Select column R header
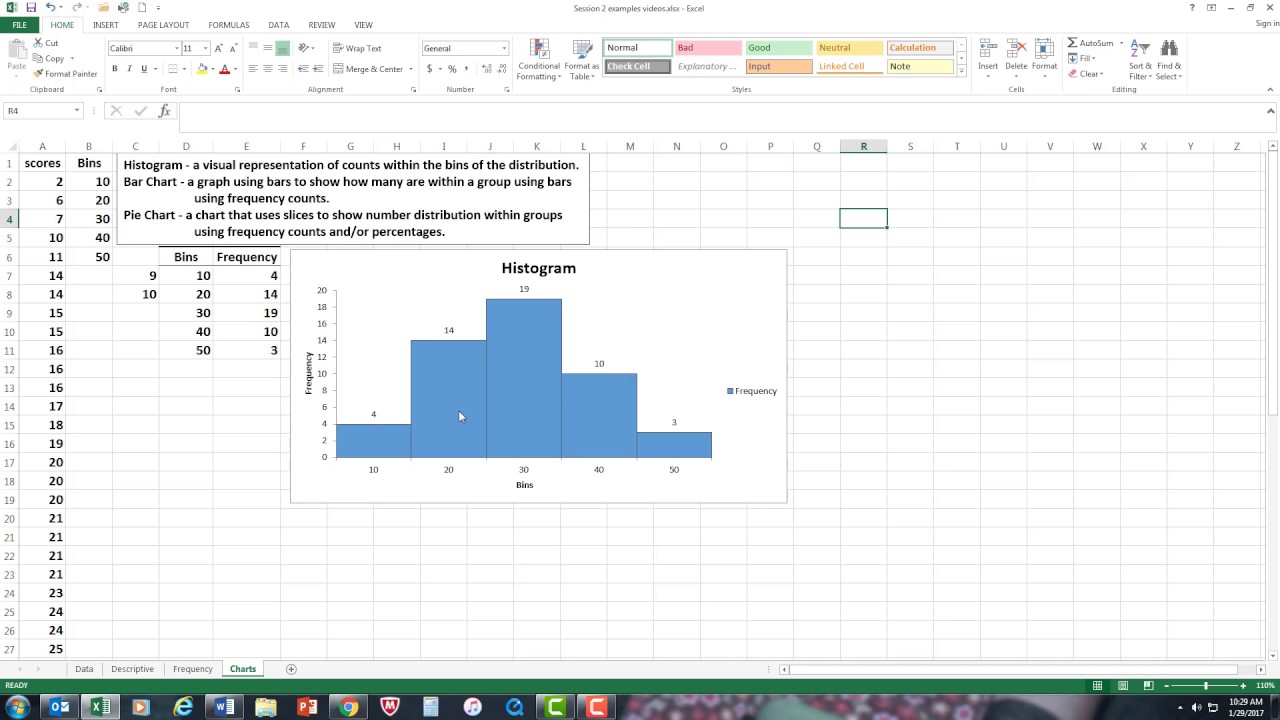 863,146
